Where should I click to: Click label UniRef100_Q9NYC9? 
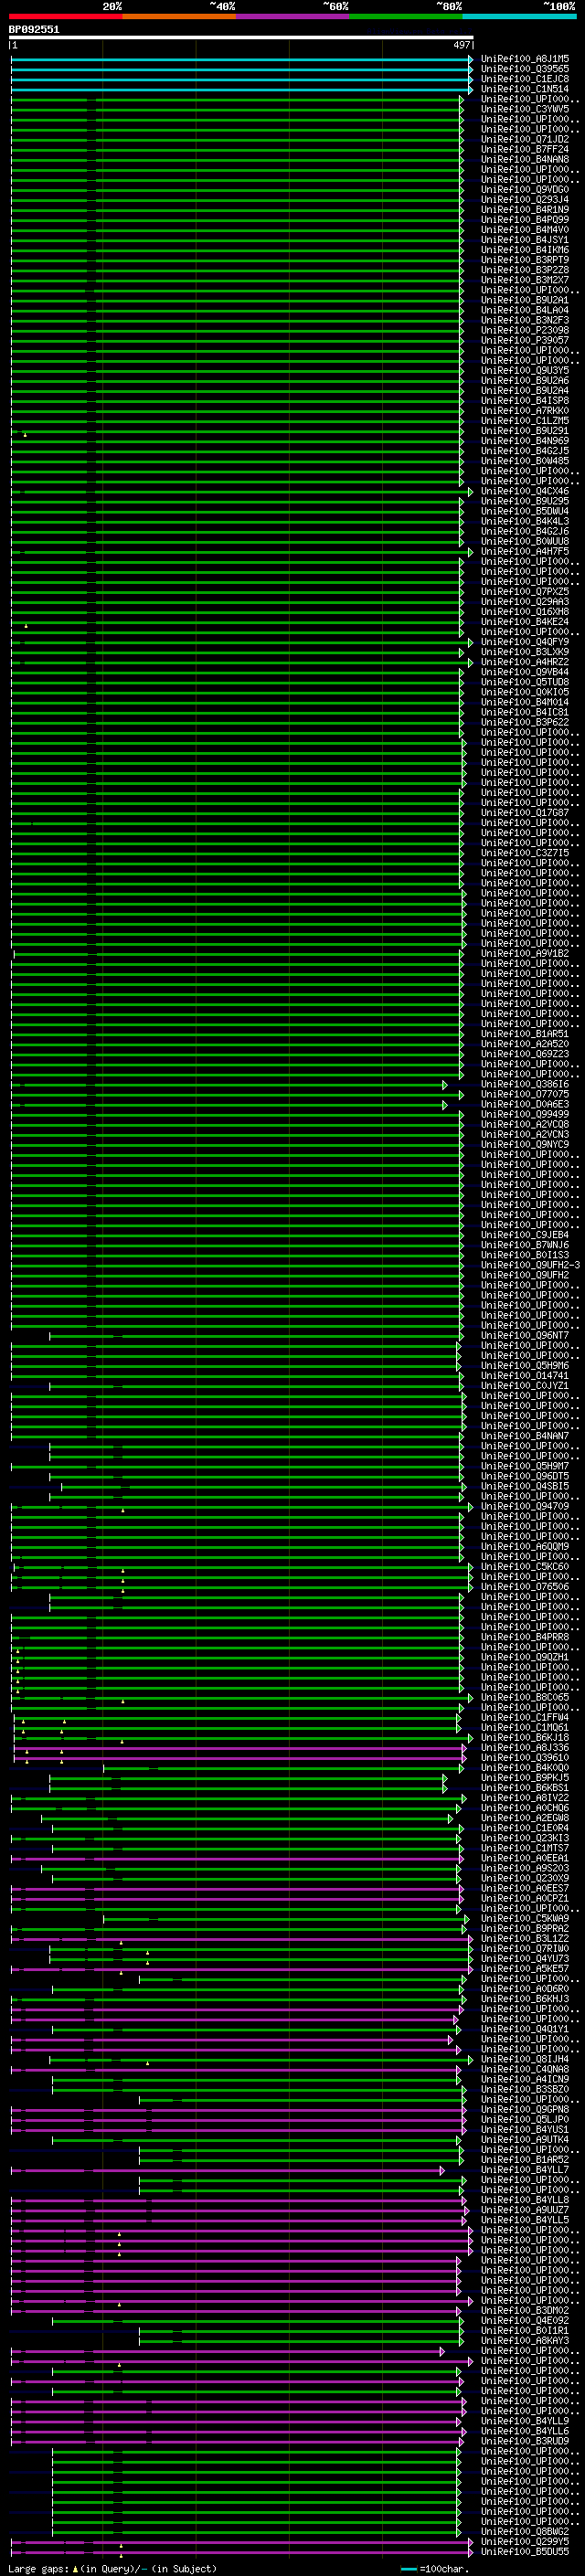[525, 1144]
